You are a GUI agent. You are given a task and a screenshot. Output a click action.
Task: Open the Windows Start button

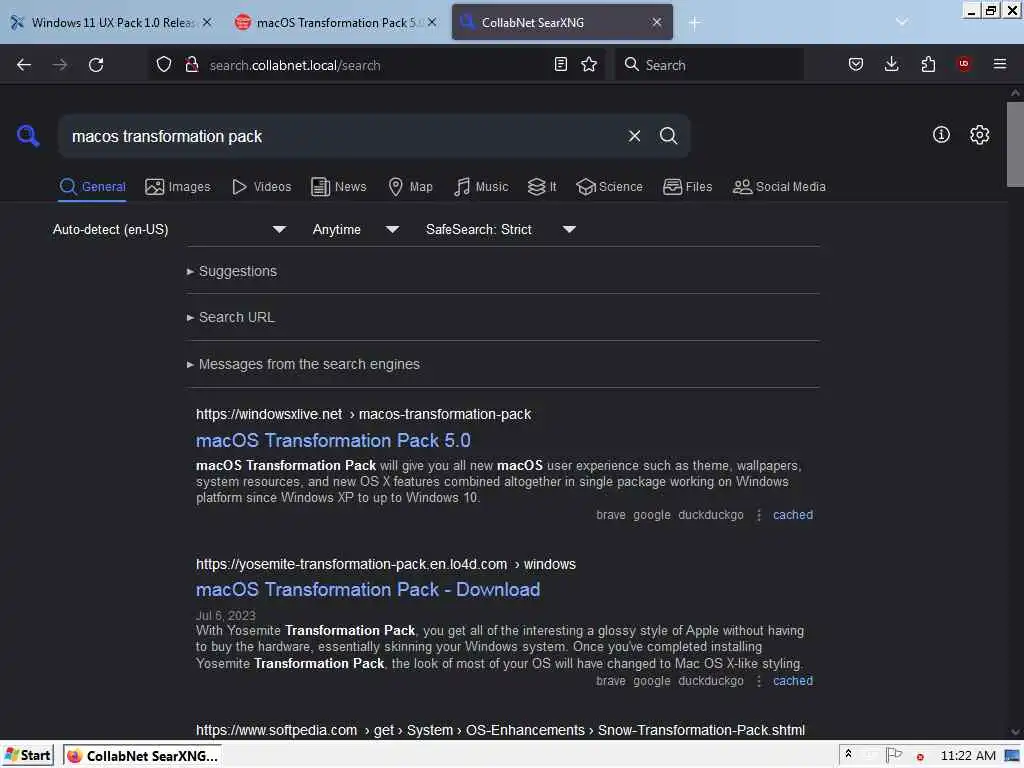point(27,756)
